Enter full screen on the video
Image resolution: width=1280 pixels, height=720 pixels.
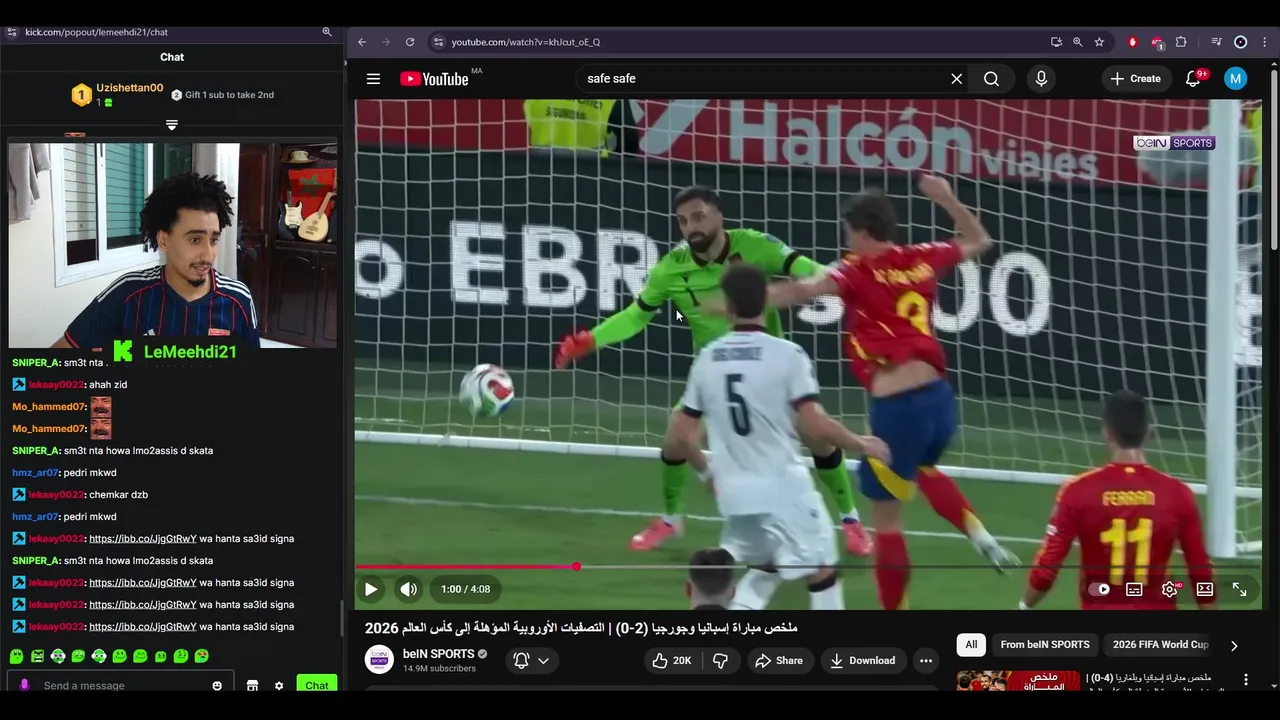[x=1239, y=589]
